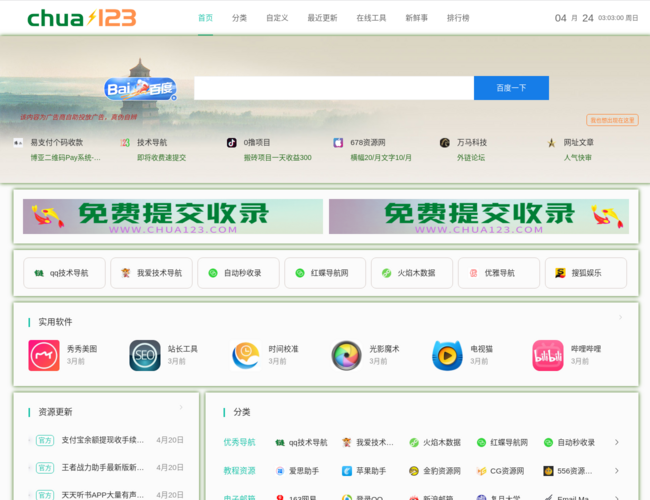Click the 优雅导航 red icon
Screen dimensions: 650x500
point(473,273)
